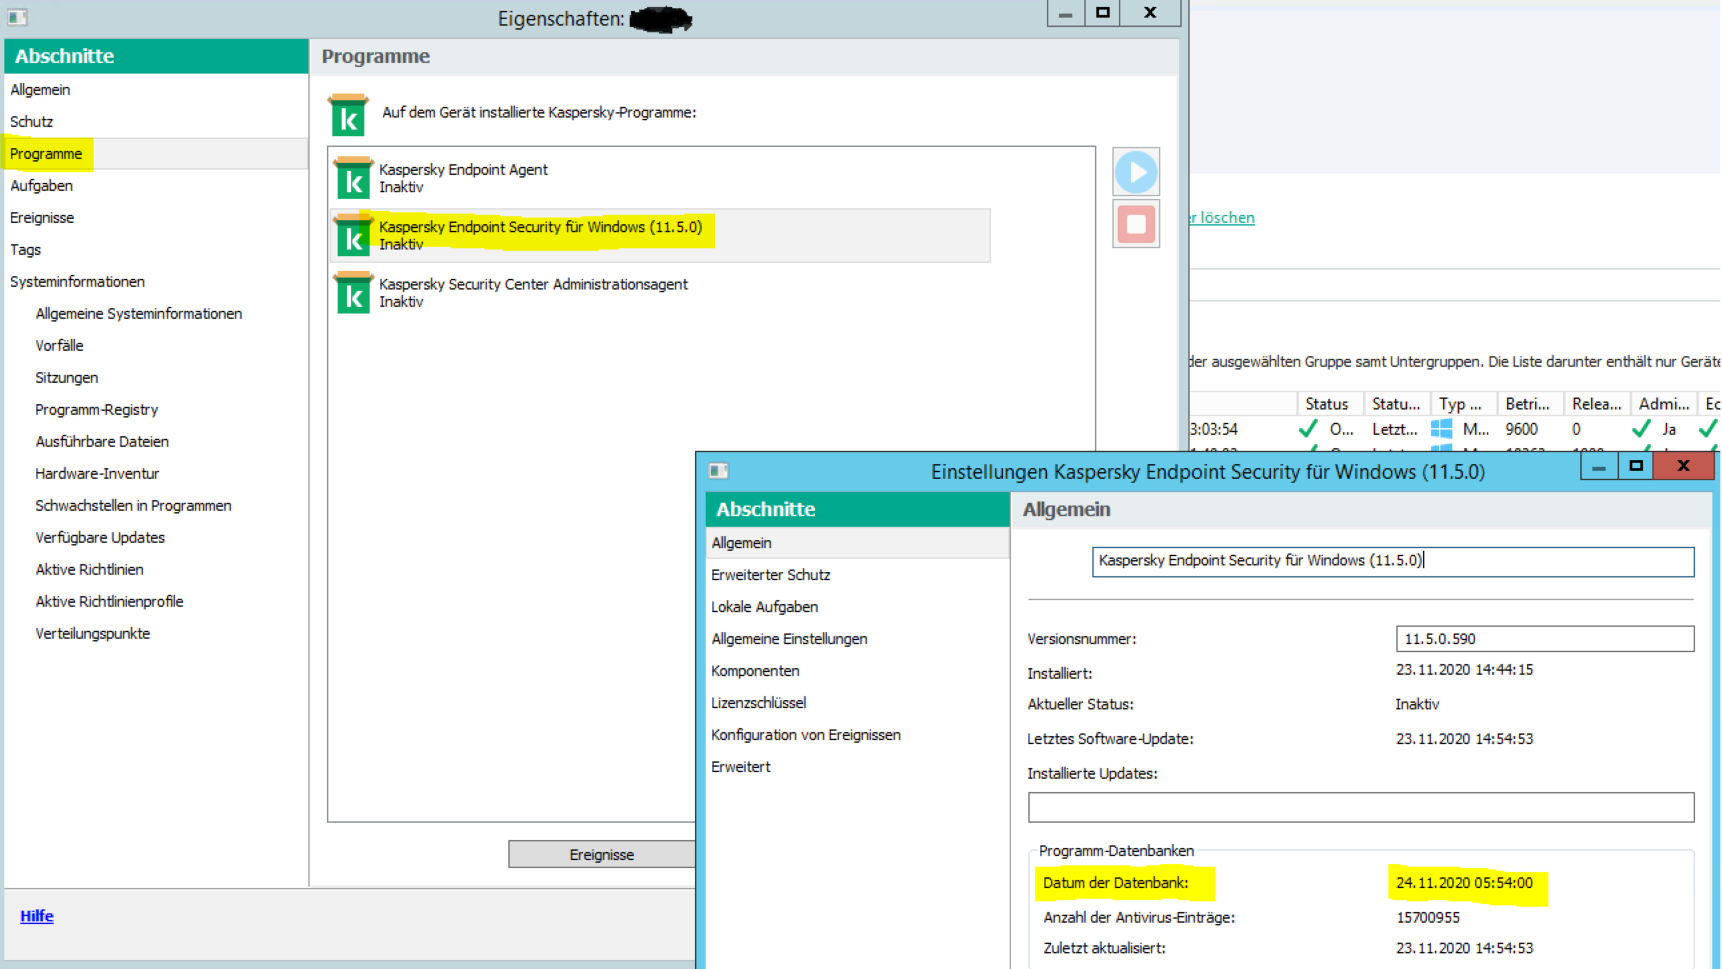This screenshot has height=969, width=1722.
Task: Open Komponenten in Einstellungen window
Action: click(755, 671)
